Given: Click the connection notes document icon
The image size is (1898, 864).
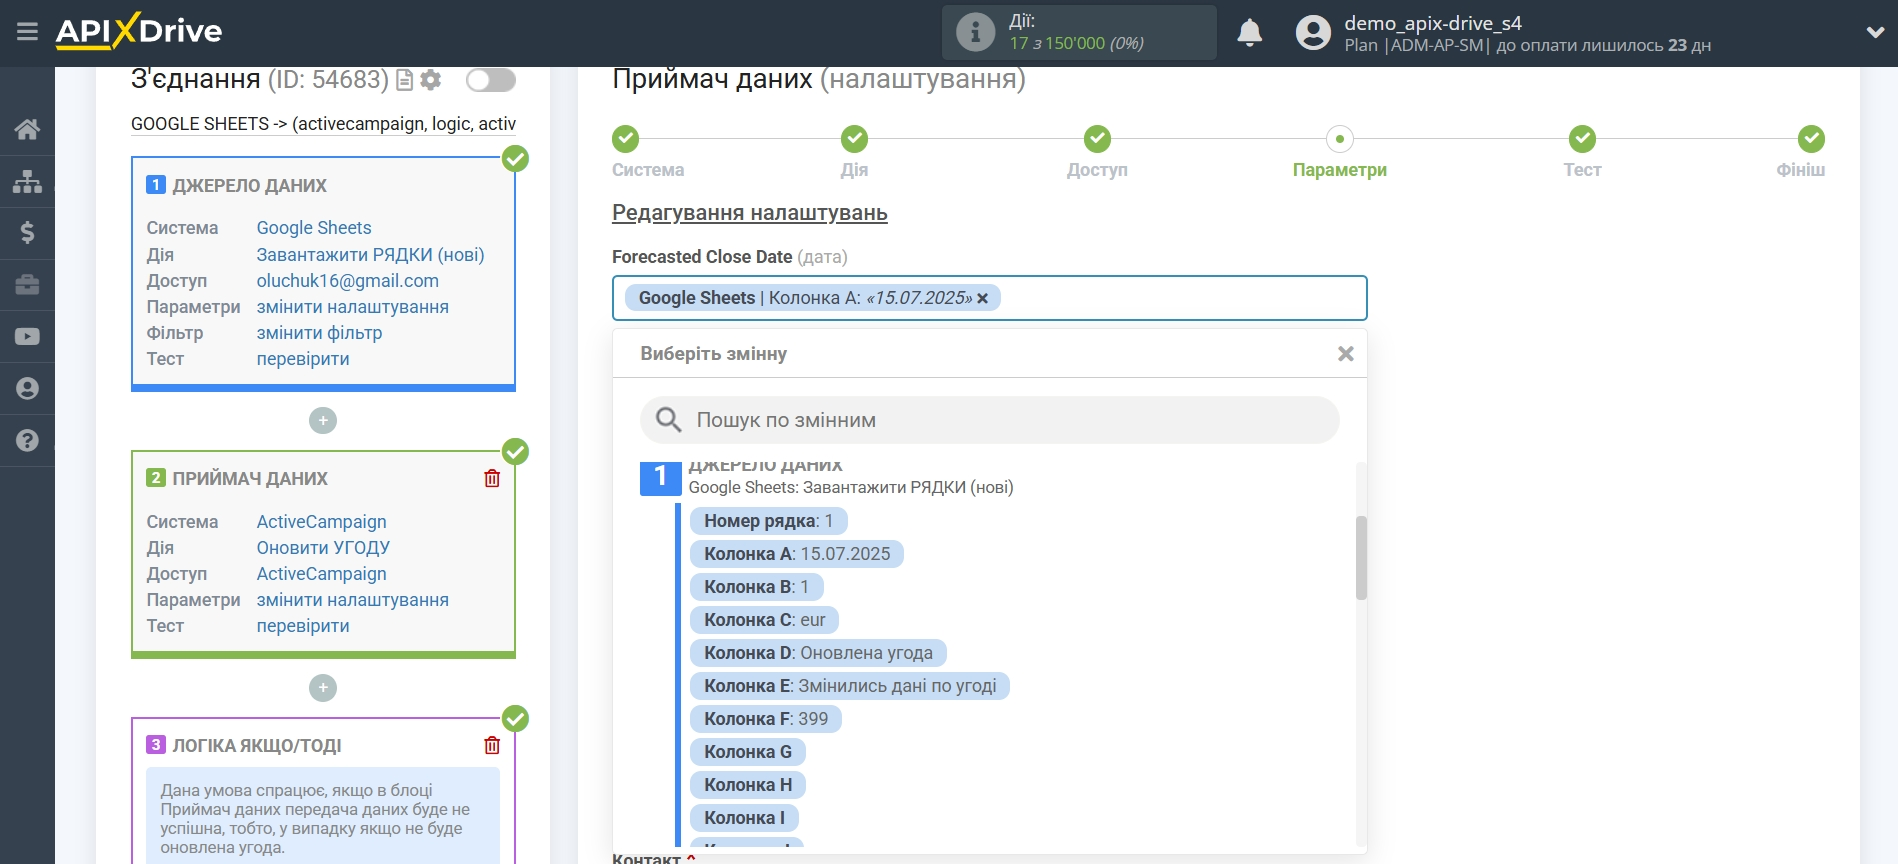Looking at the screenshot, I should [405, 80].
